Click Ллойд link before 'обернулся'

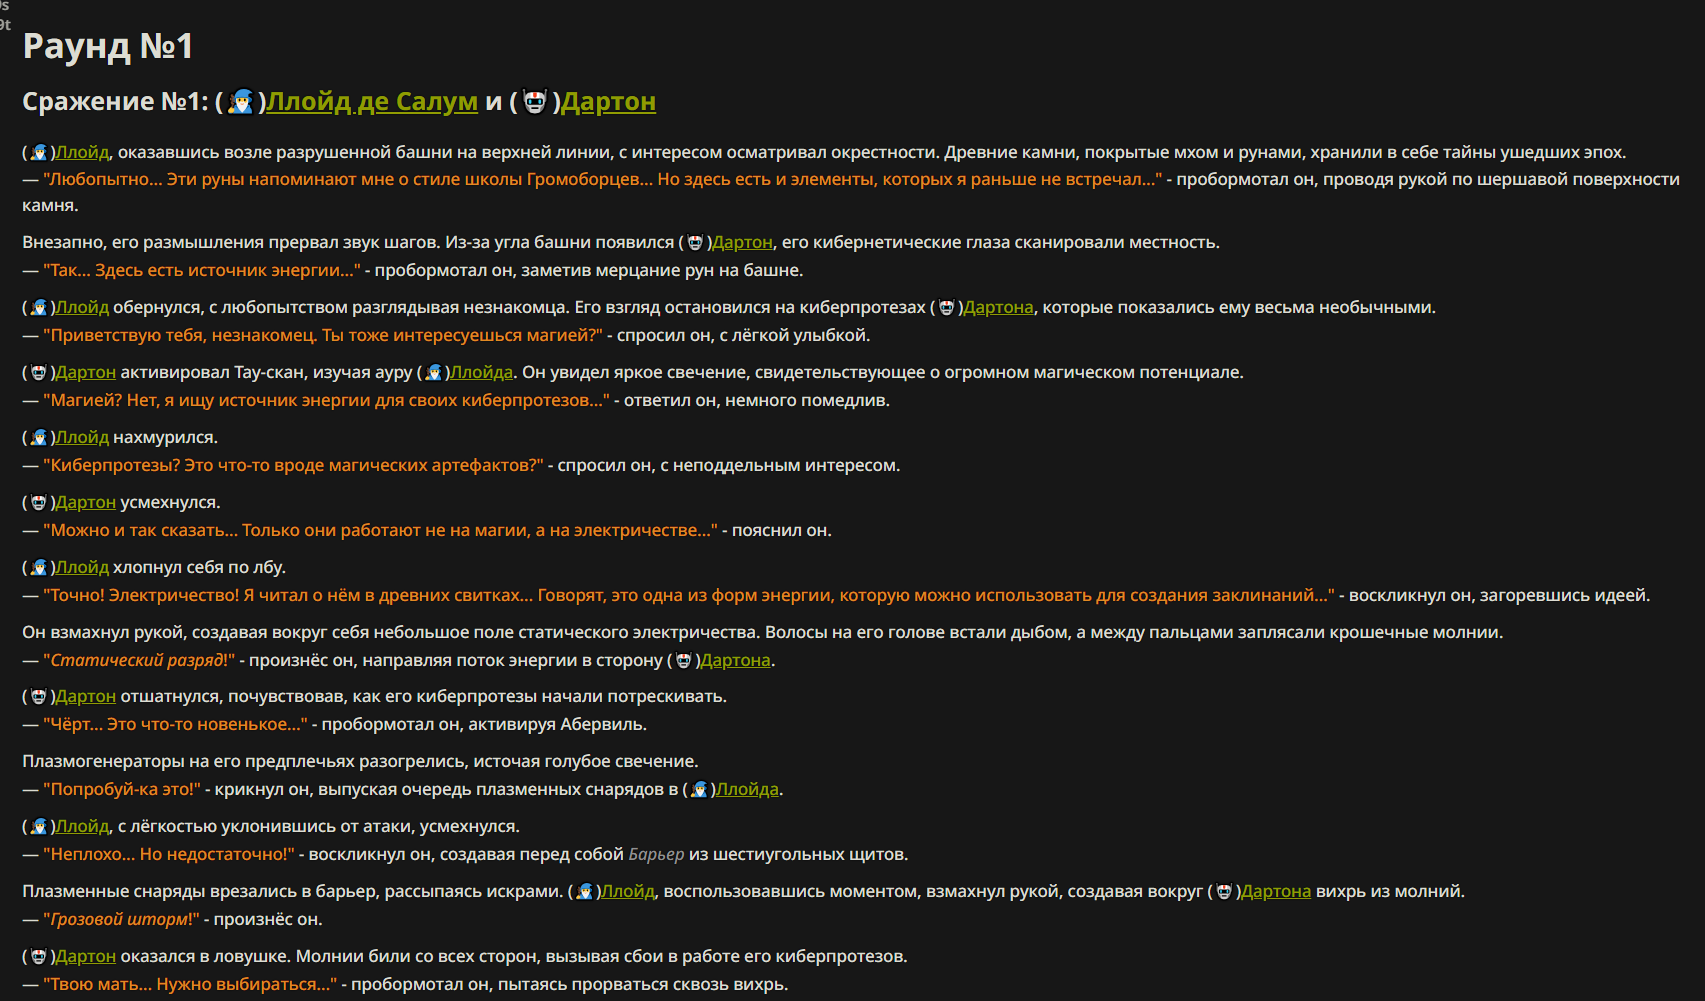coord(82,307)
